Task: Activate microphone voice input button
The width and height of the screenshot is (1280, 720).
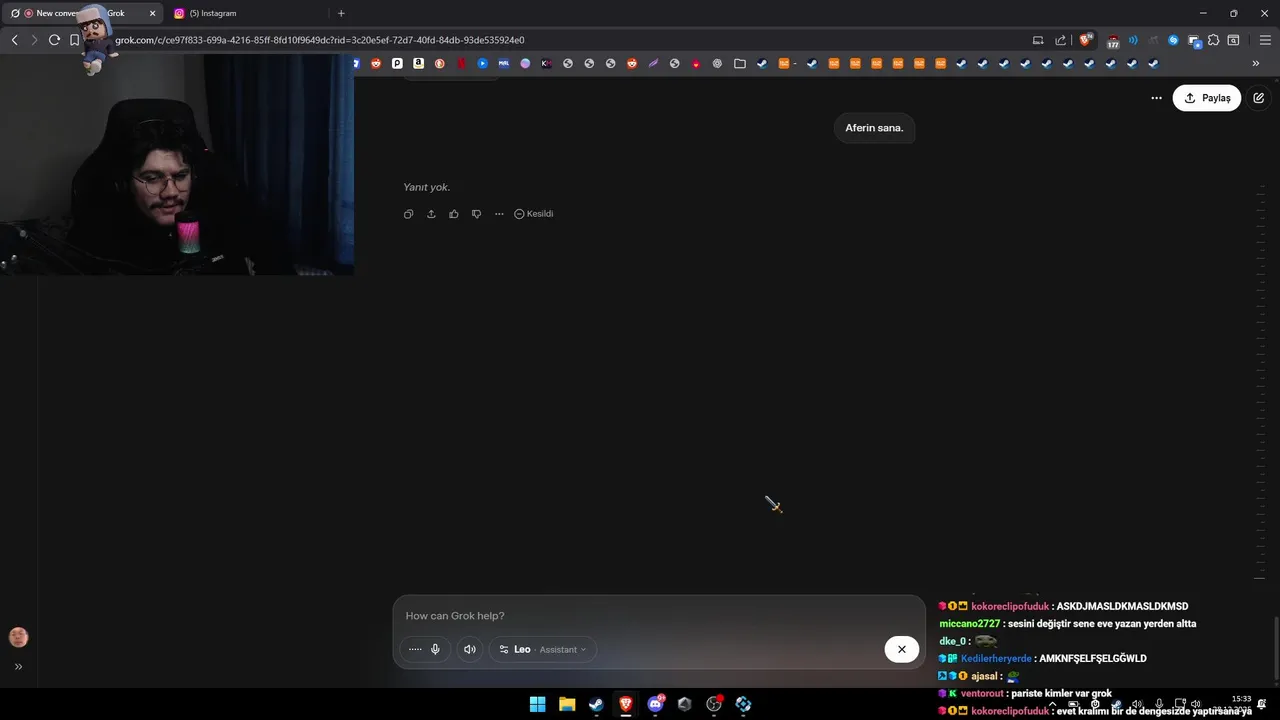Action: pyautogui.click(x=435, y=649)
